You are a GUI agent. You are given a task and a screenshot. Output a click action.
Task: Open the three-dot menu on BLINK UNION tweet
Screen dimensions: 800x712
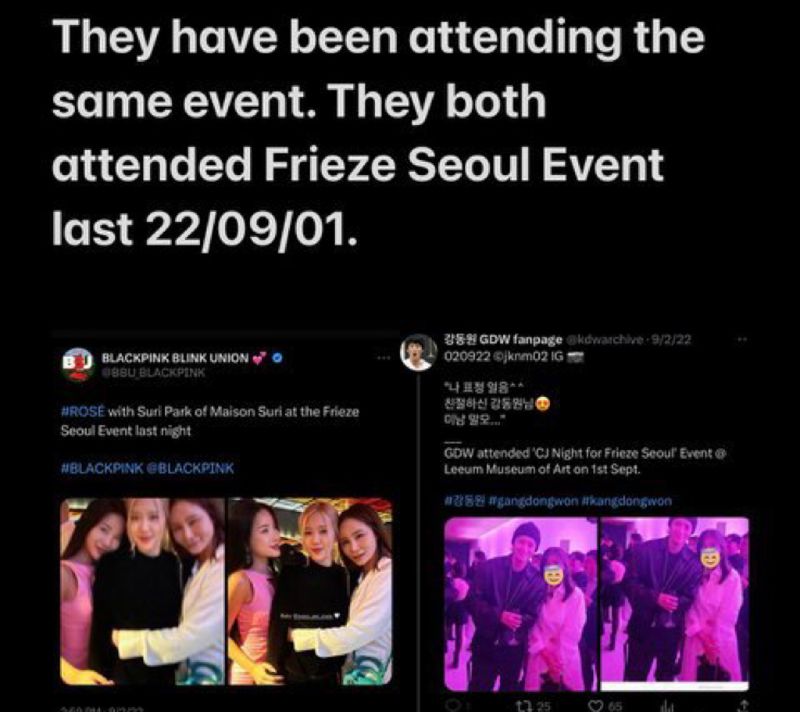coord(383,358)
